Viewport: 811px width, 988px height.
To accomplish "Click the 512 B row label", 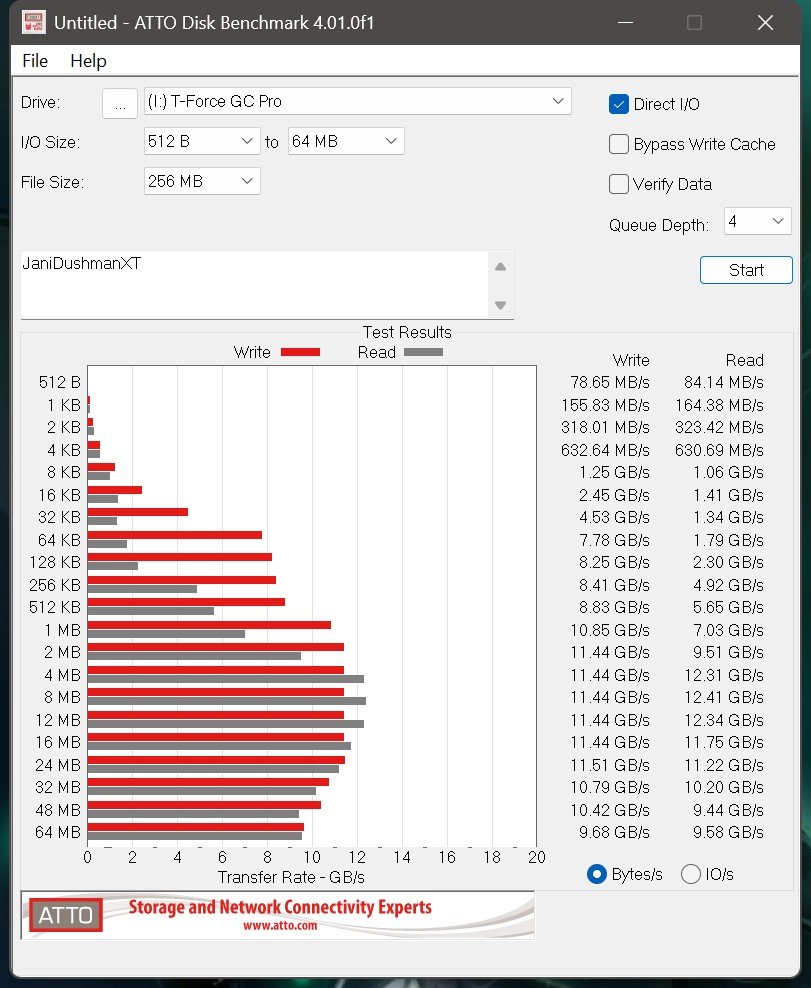I will pyautogui.click(x=60, y=382).
